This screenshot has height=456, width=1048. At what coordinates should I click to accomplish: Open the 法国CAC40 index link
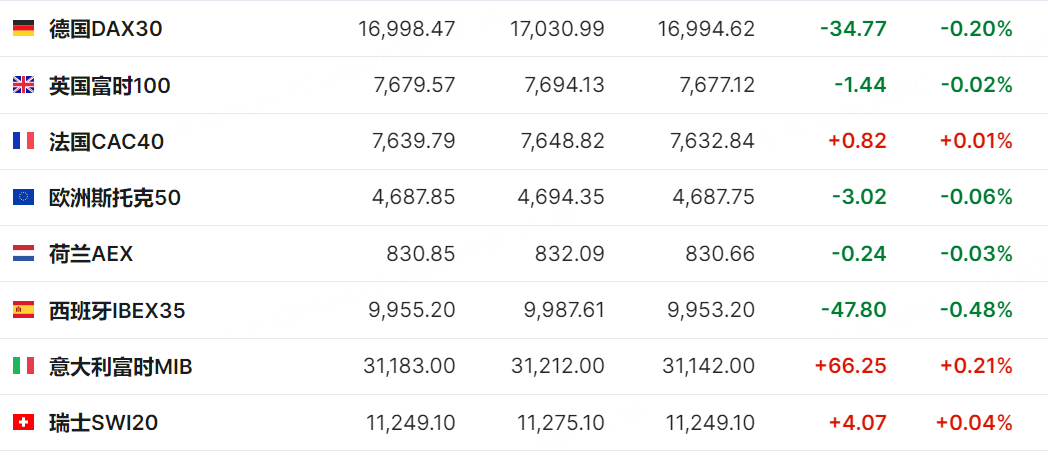[x=106, y=142]
